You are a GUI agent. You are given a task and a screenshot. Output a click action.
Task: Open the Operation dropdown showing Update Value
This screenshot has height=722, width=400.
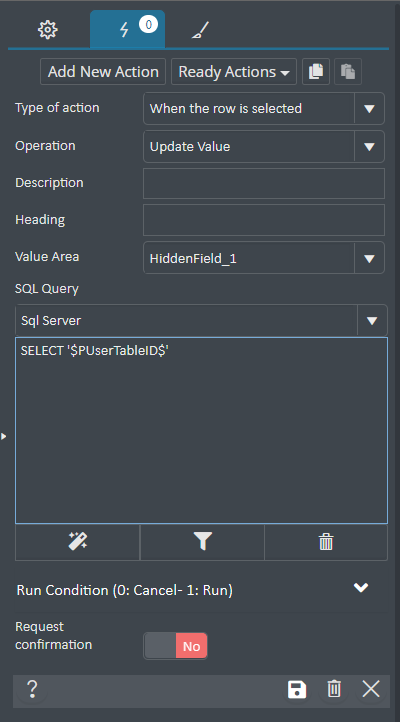point(264,146)
